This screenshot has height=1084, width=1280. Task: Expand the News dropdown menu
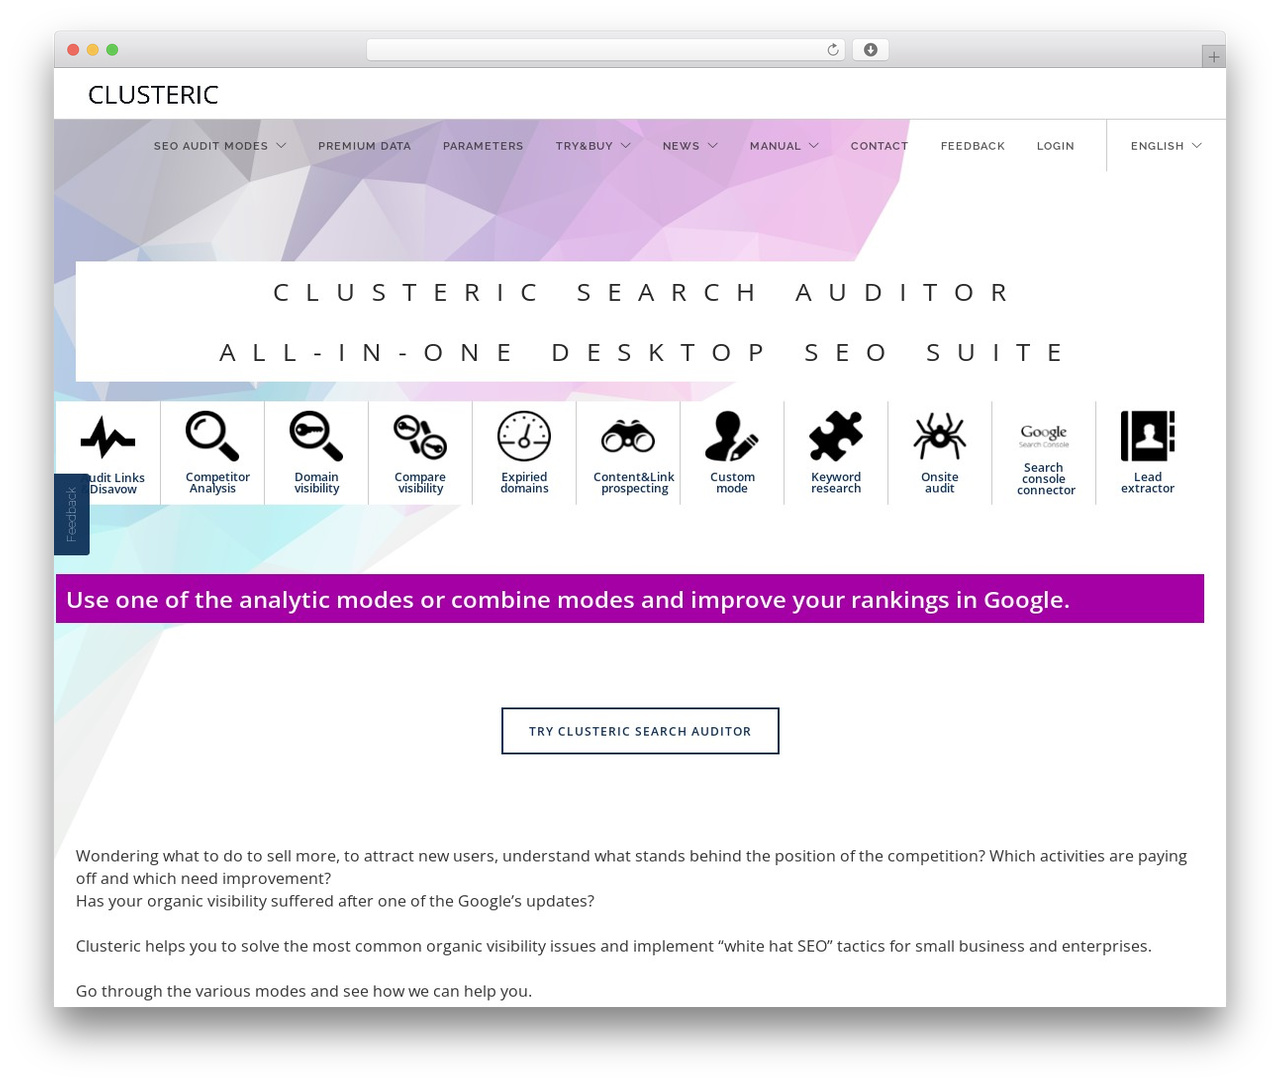pyautogui.click(x=690, y=146)
